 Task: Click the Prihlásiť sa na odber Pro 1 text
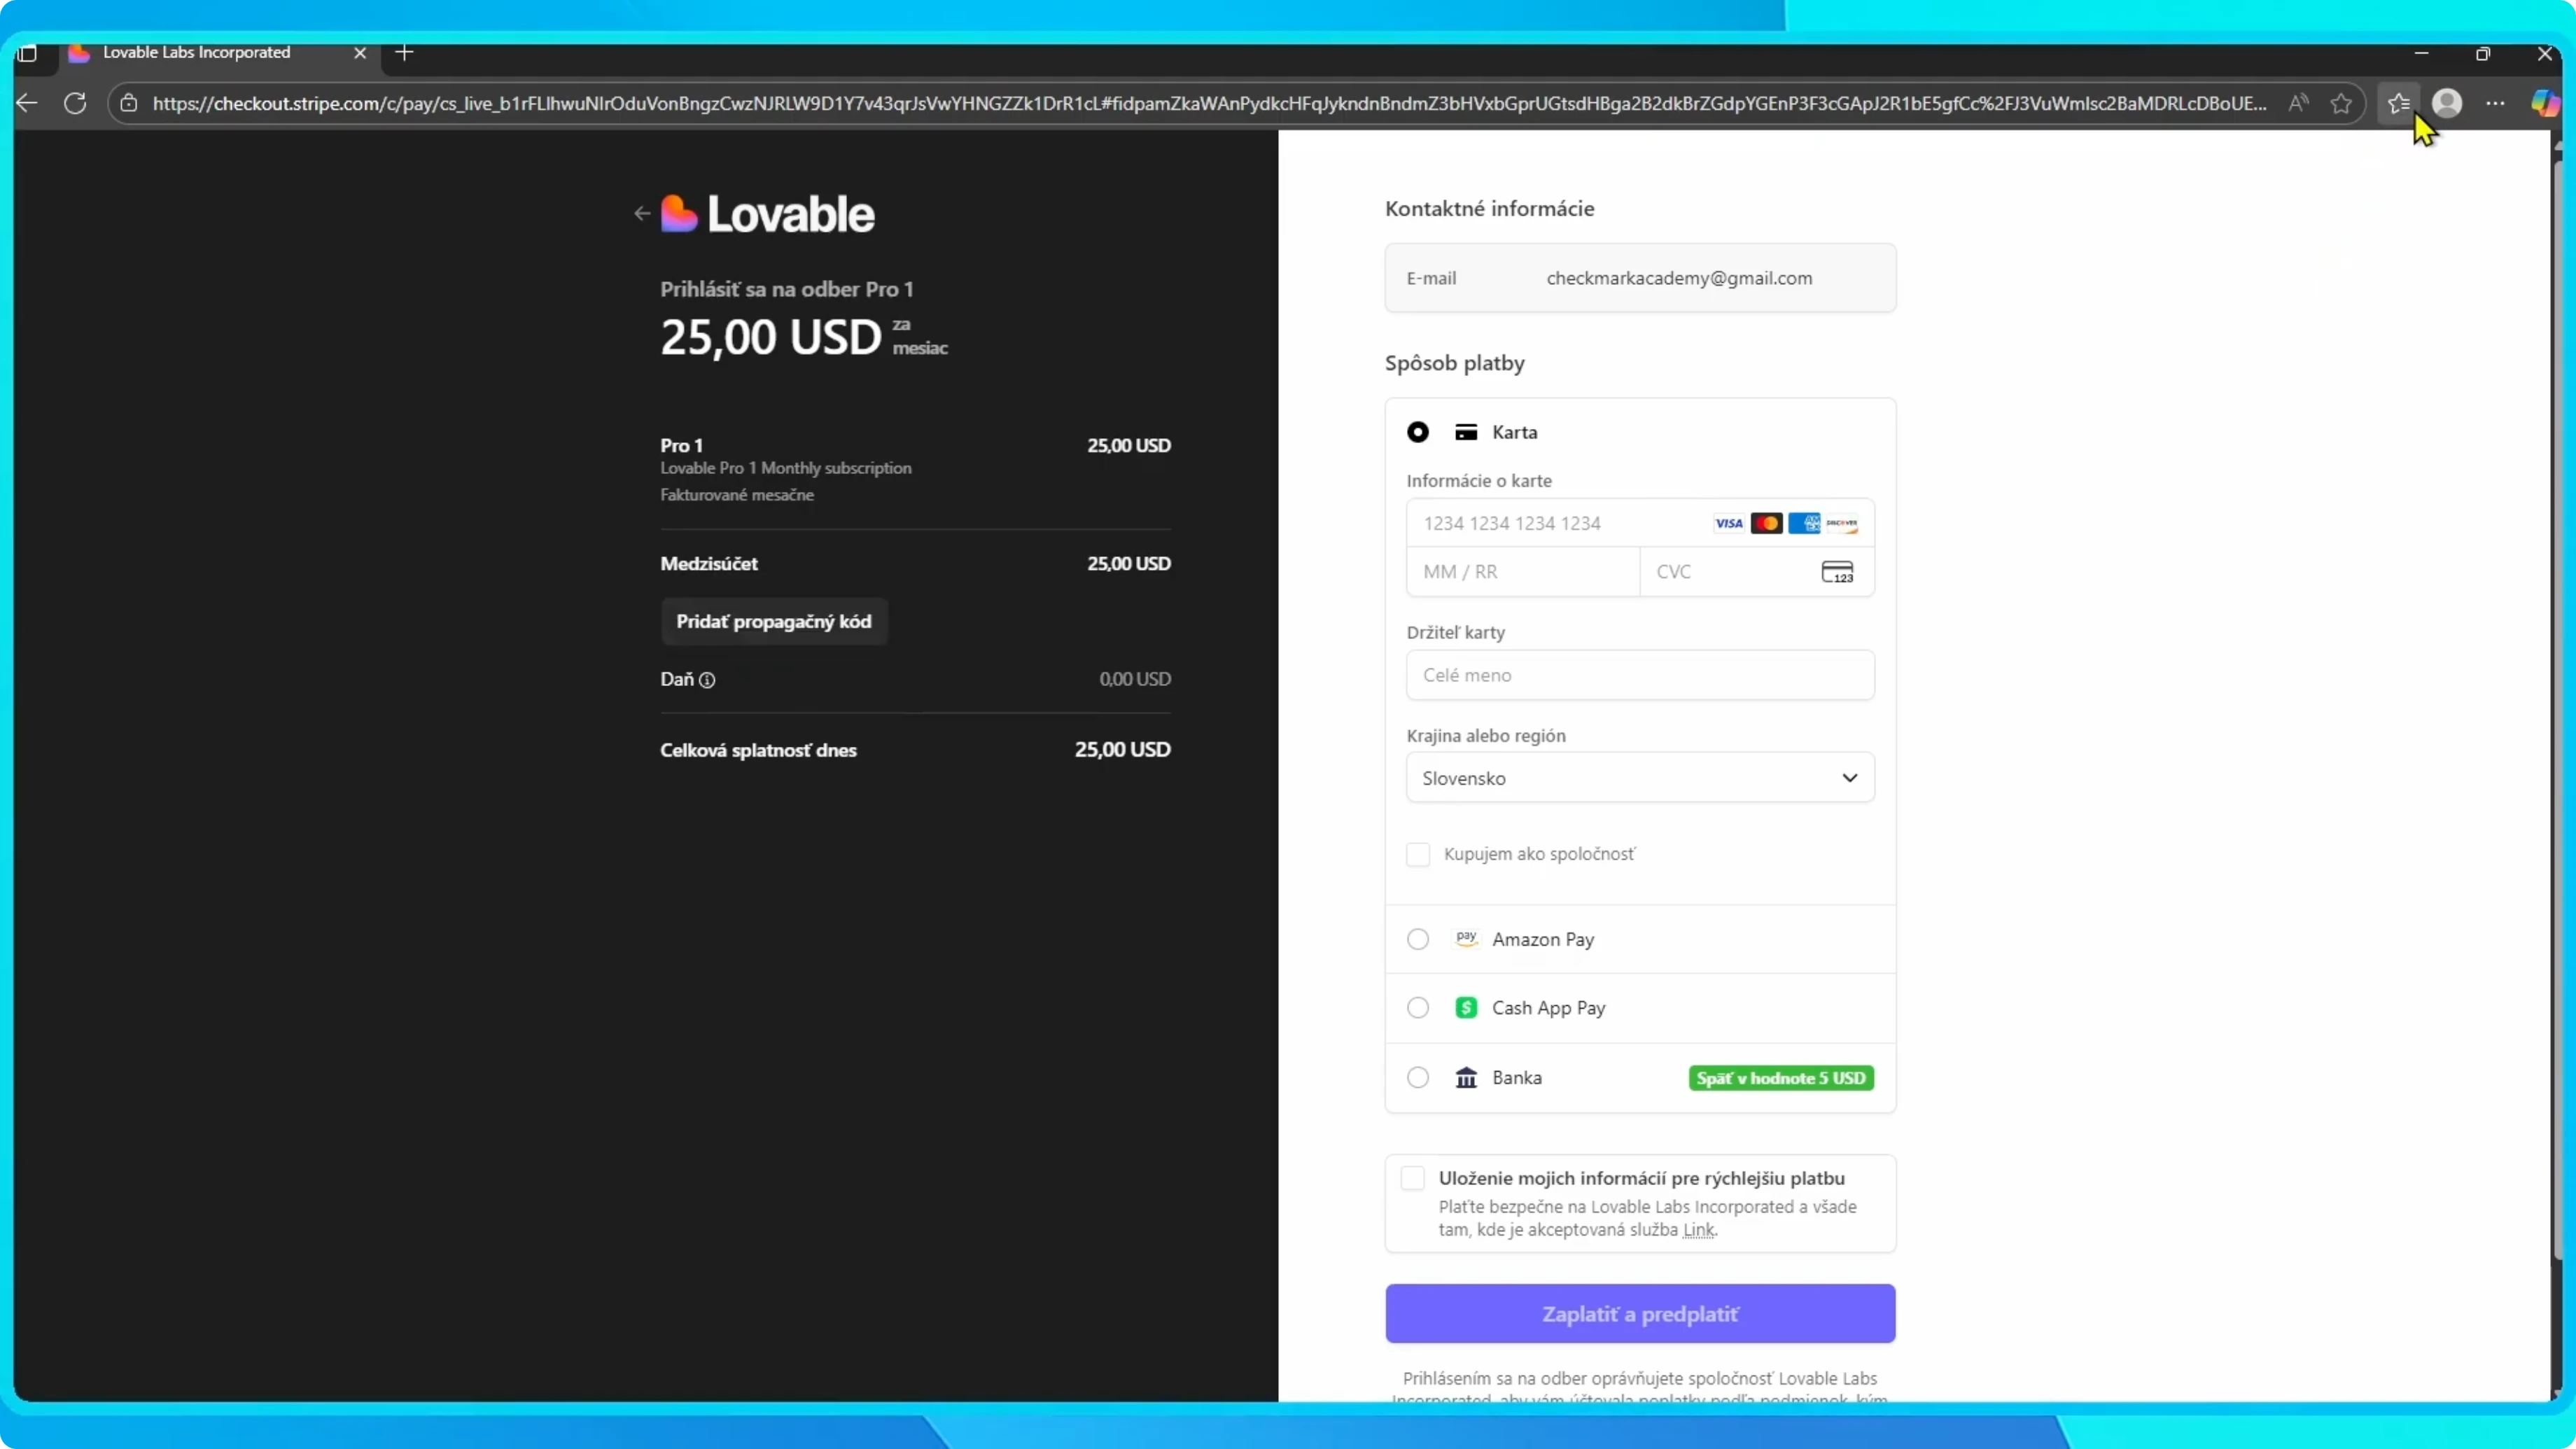(x=787, y=289)
